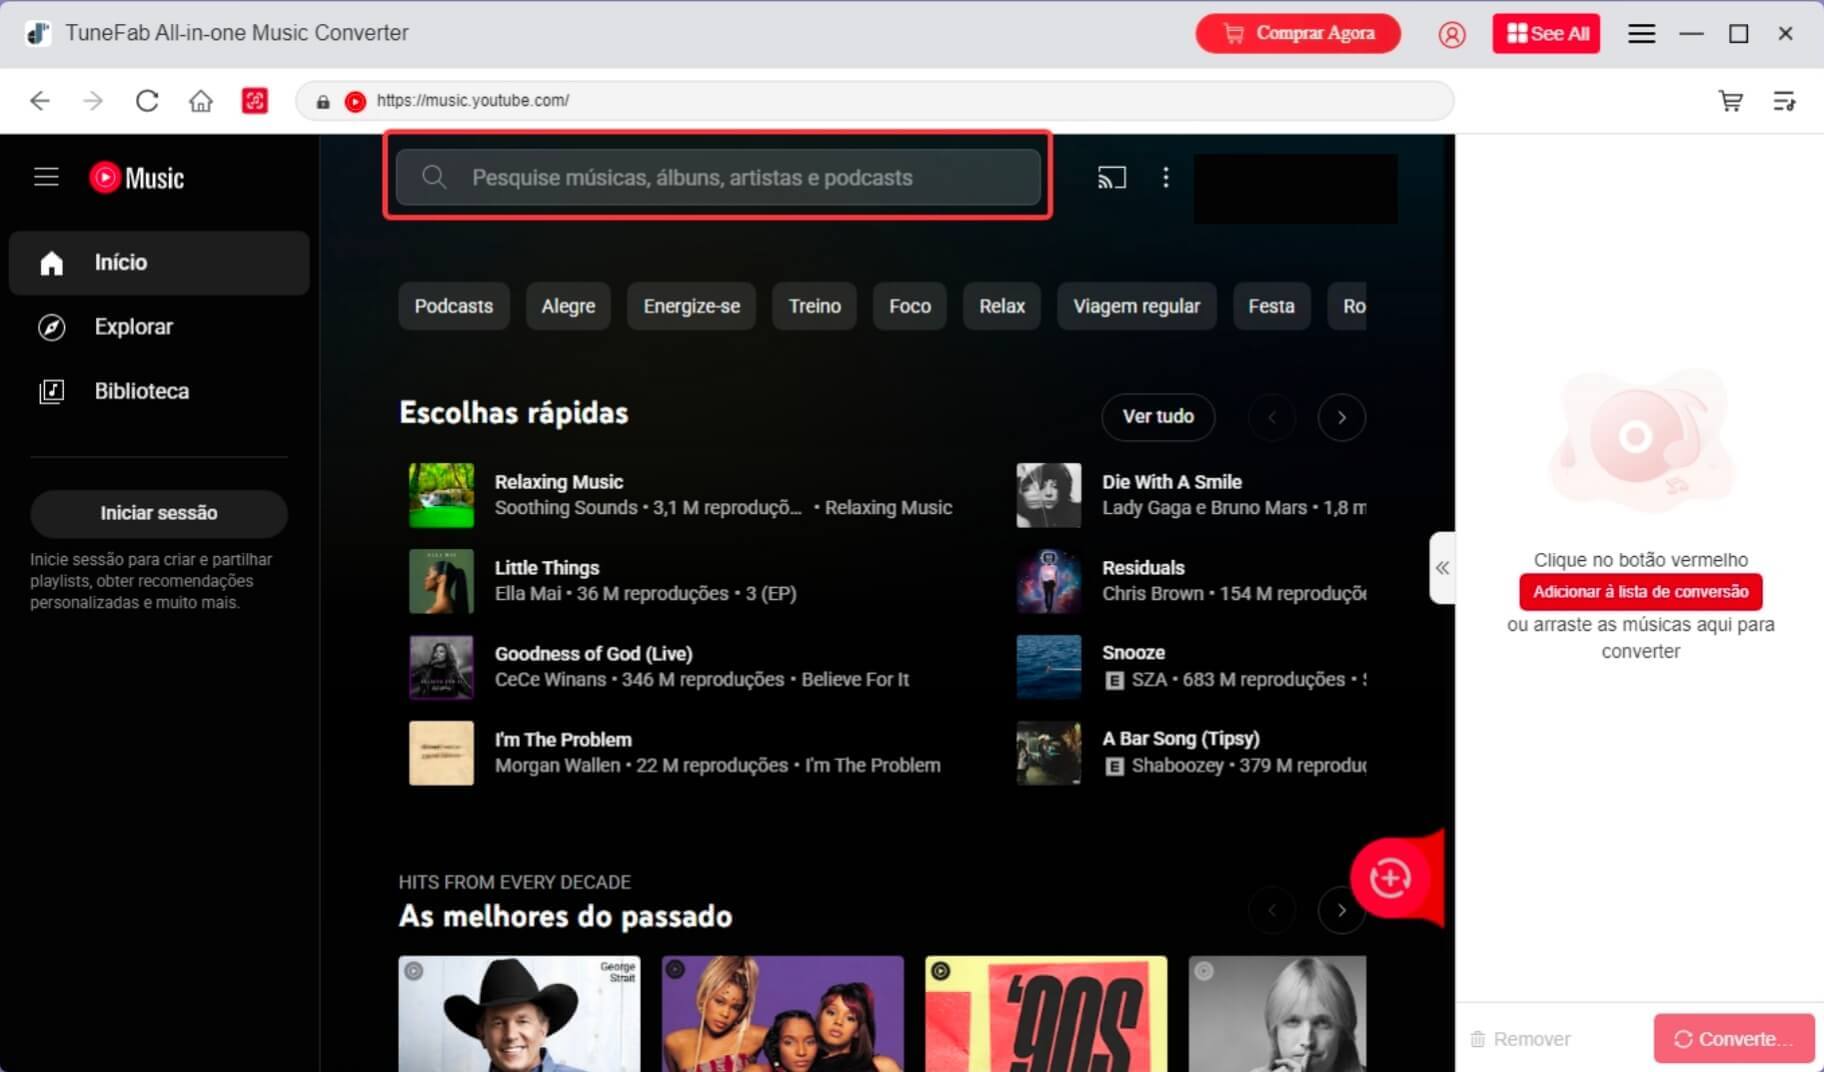Select the Alegre chip

(x=568, y=306)
